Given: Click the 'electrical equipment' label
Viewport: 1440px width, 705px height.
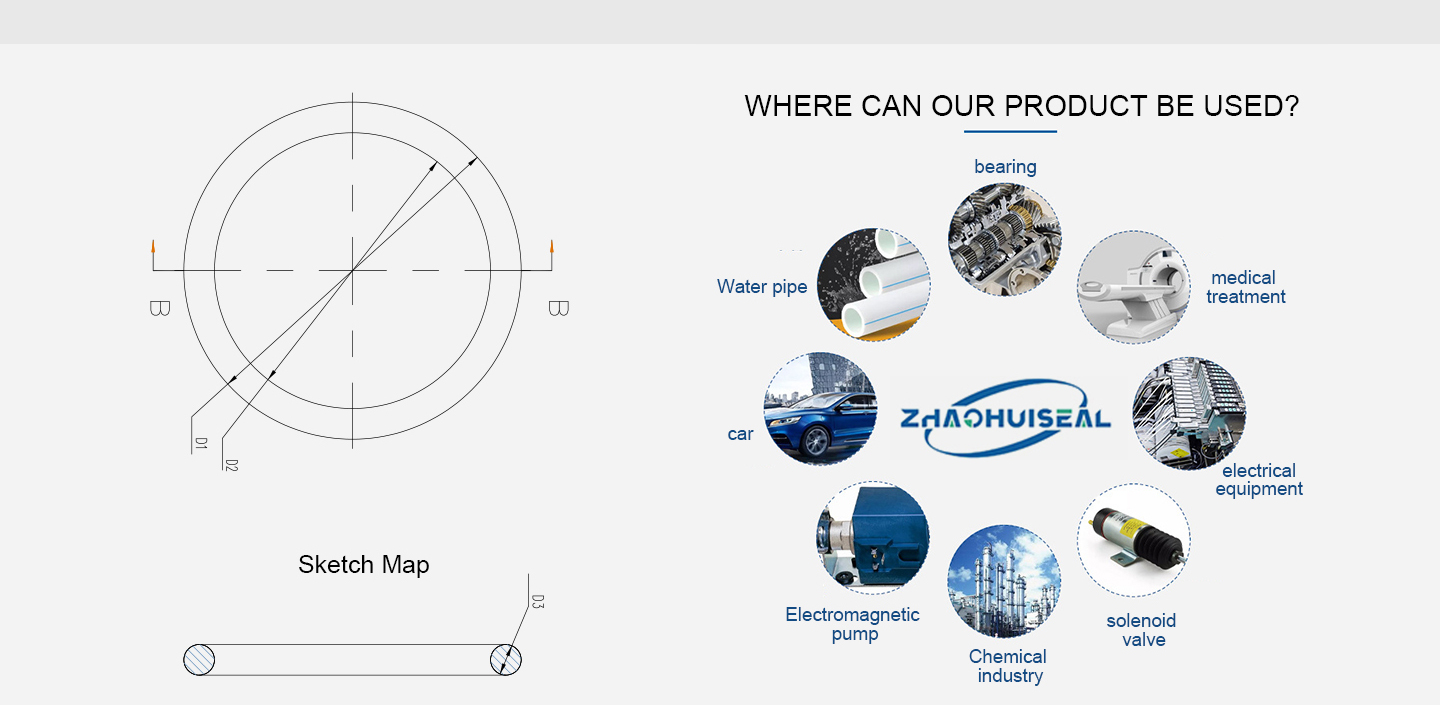Looking at the screenshot, I should [x=1259, y=480].
